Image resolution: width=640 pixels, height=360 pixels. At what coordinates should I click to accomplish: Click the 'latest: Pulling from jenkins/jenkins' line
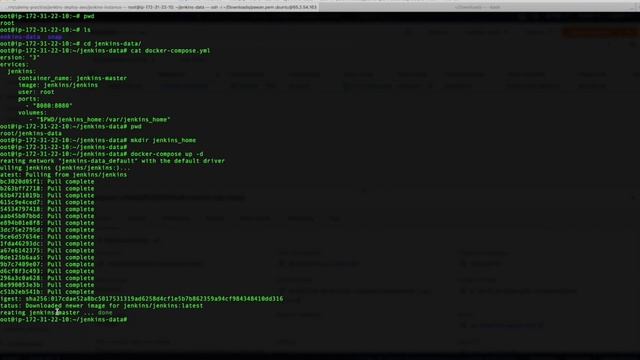click(63, 175)
